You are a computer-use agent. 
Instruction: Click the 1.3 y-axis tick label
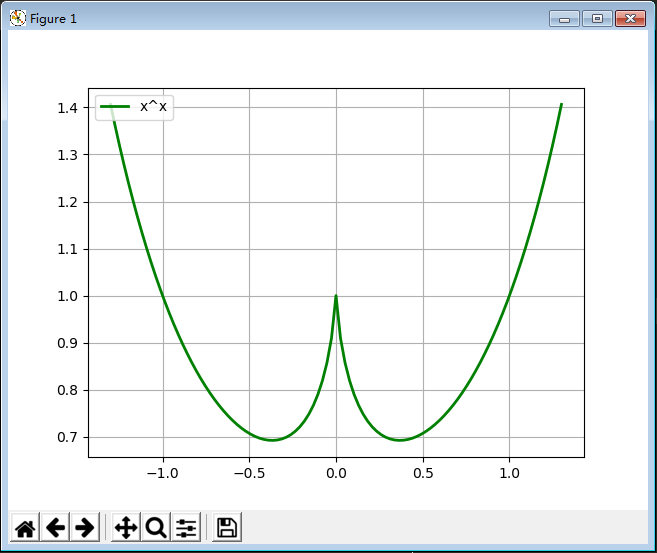[x=67, y=155]
